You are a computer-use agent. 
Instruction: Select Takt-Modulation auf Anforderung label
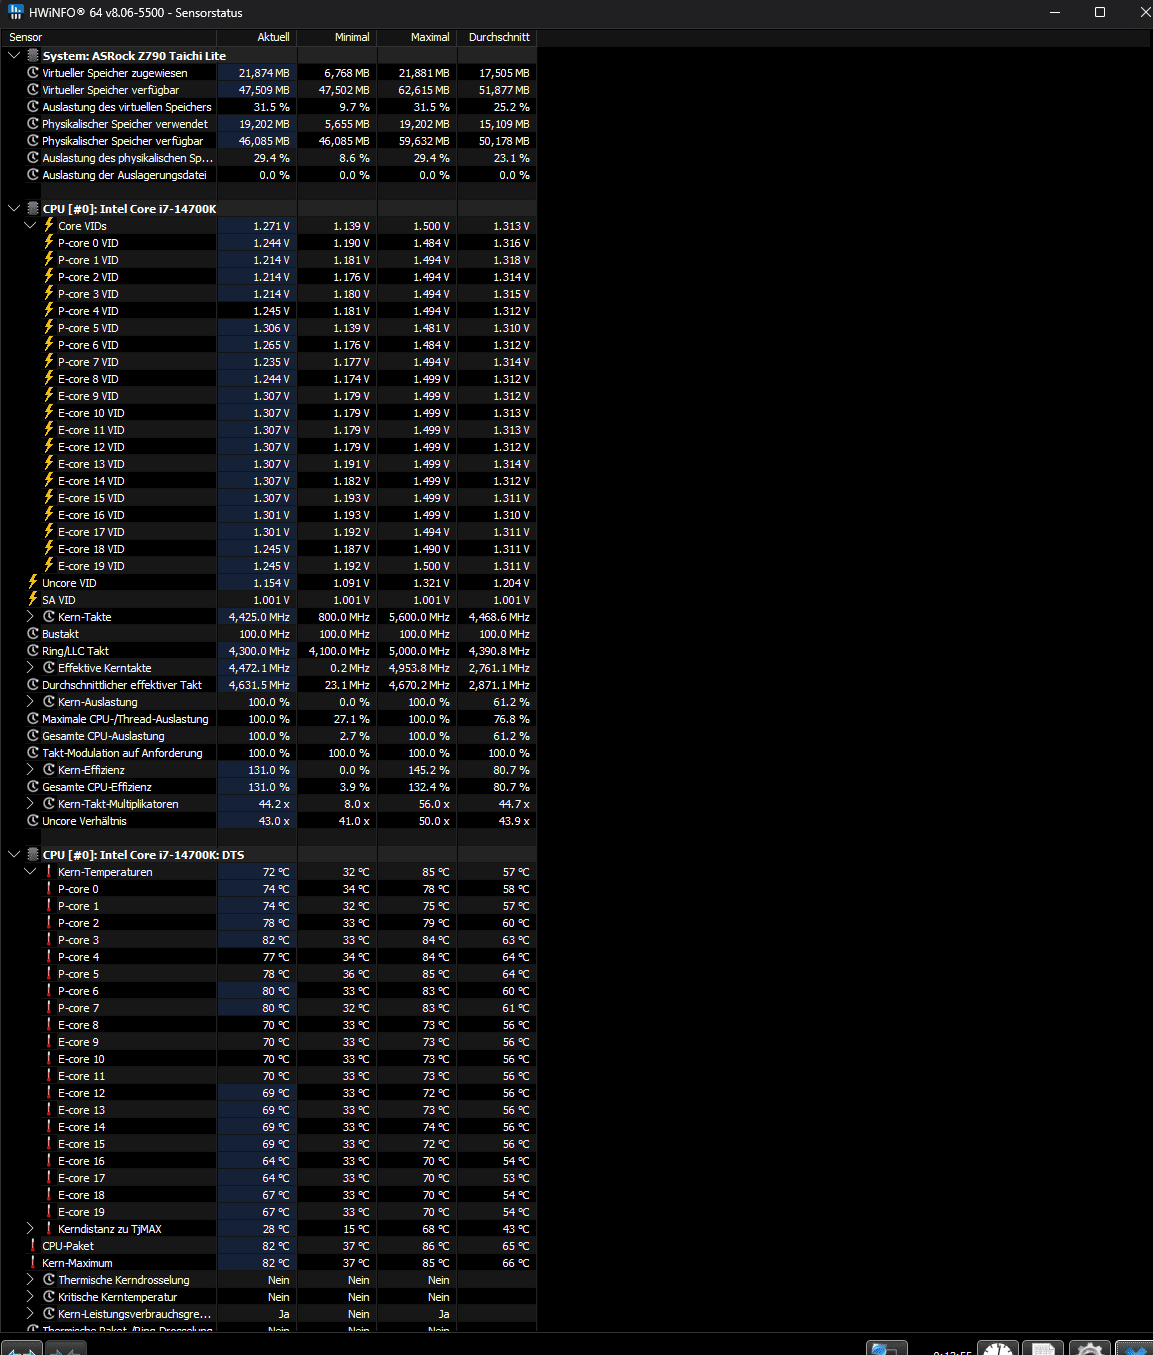(x=122, y=753)
